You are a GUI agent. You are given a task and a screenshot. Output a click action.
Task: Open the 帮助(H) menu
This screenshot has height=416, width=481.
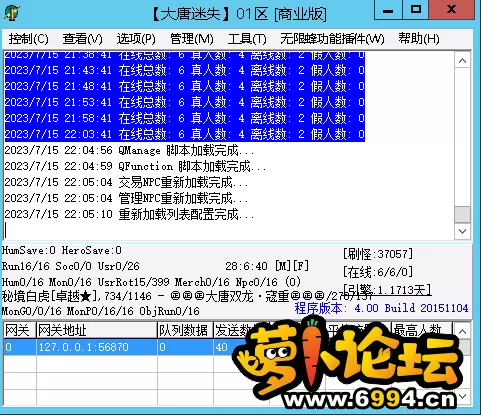click(x=419, y=39)
